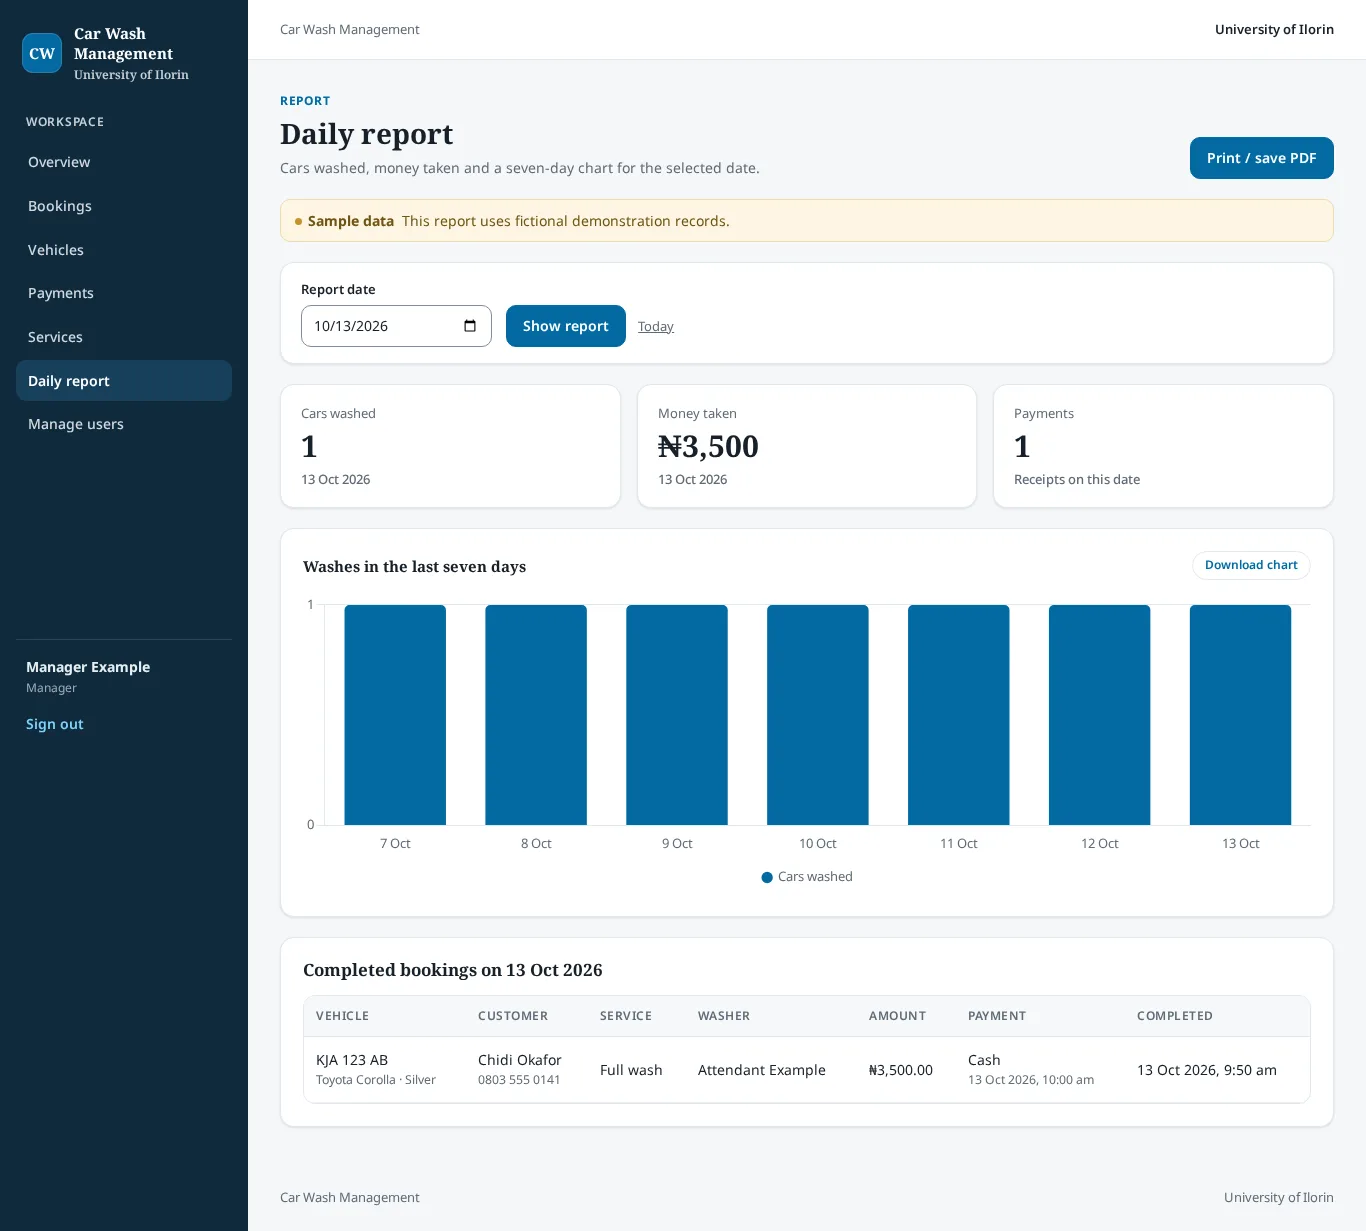This screenshot has width=1366, height=1231.
Task: Click Car Wash Management breadcrumb in header
Action: [x=350, y=30]
